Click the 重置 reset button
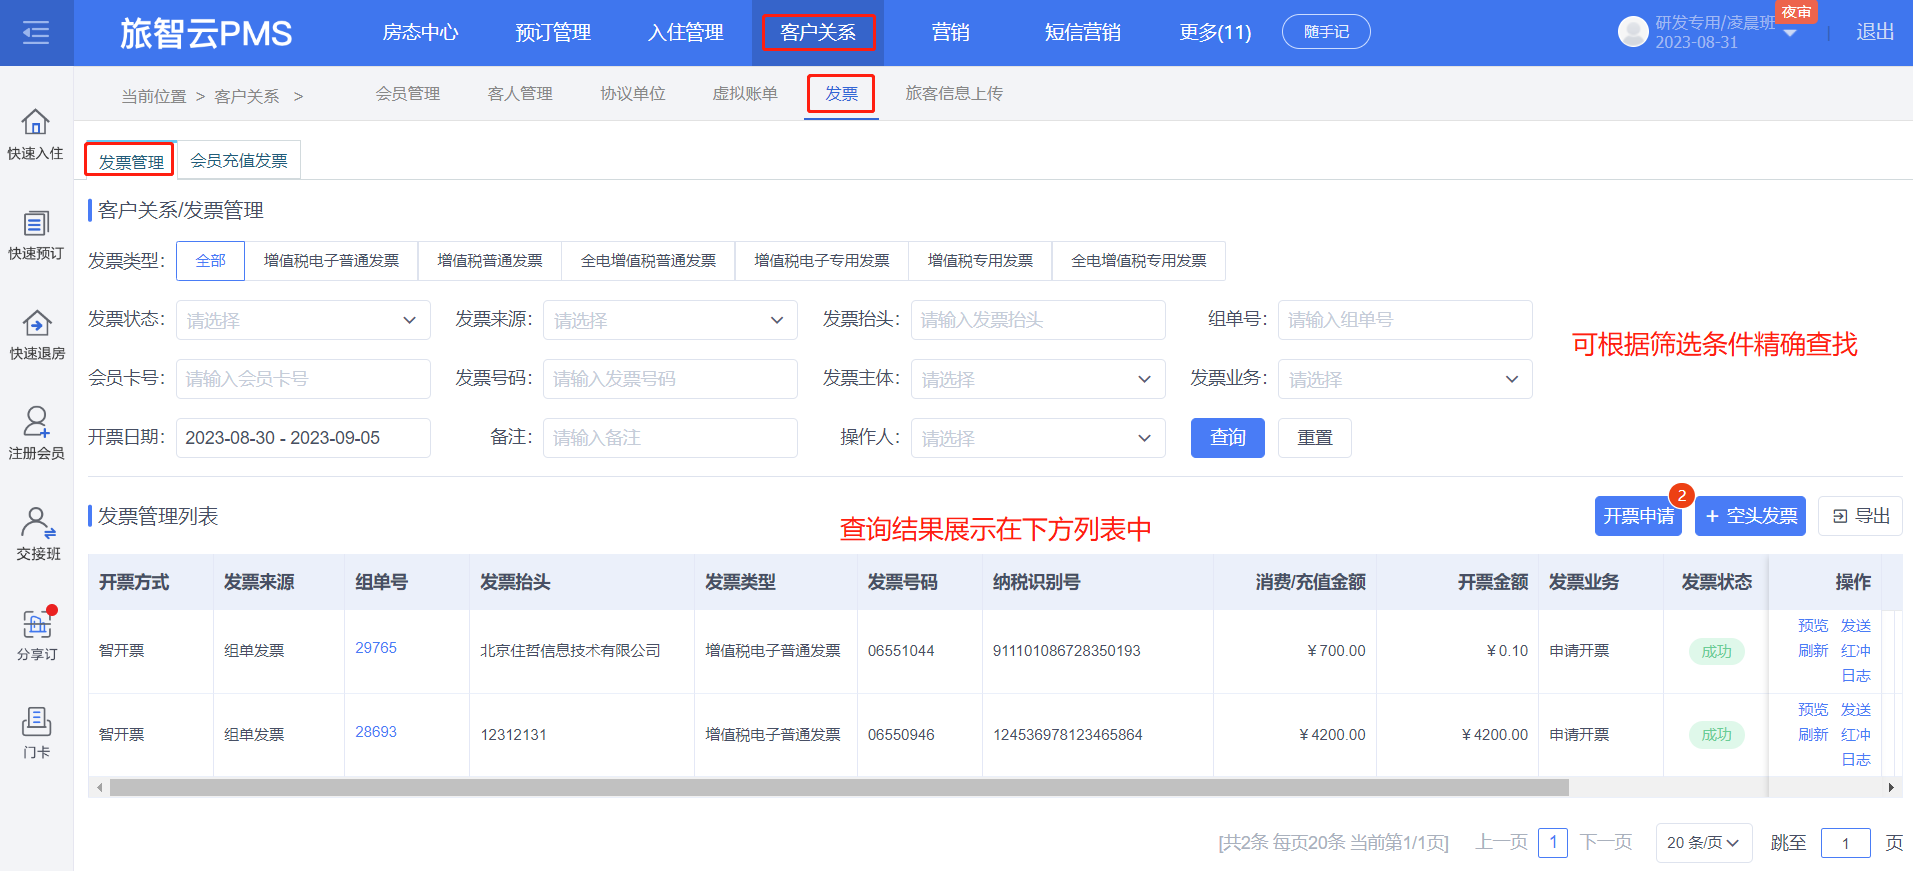The height and width of the screenshot is (871, 1913). (1315, 438)
